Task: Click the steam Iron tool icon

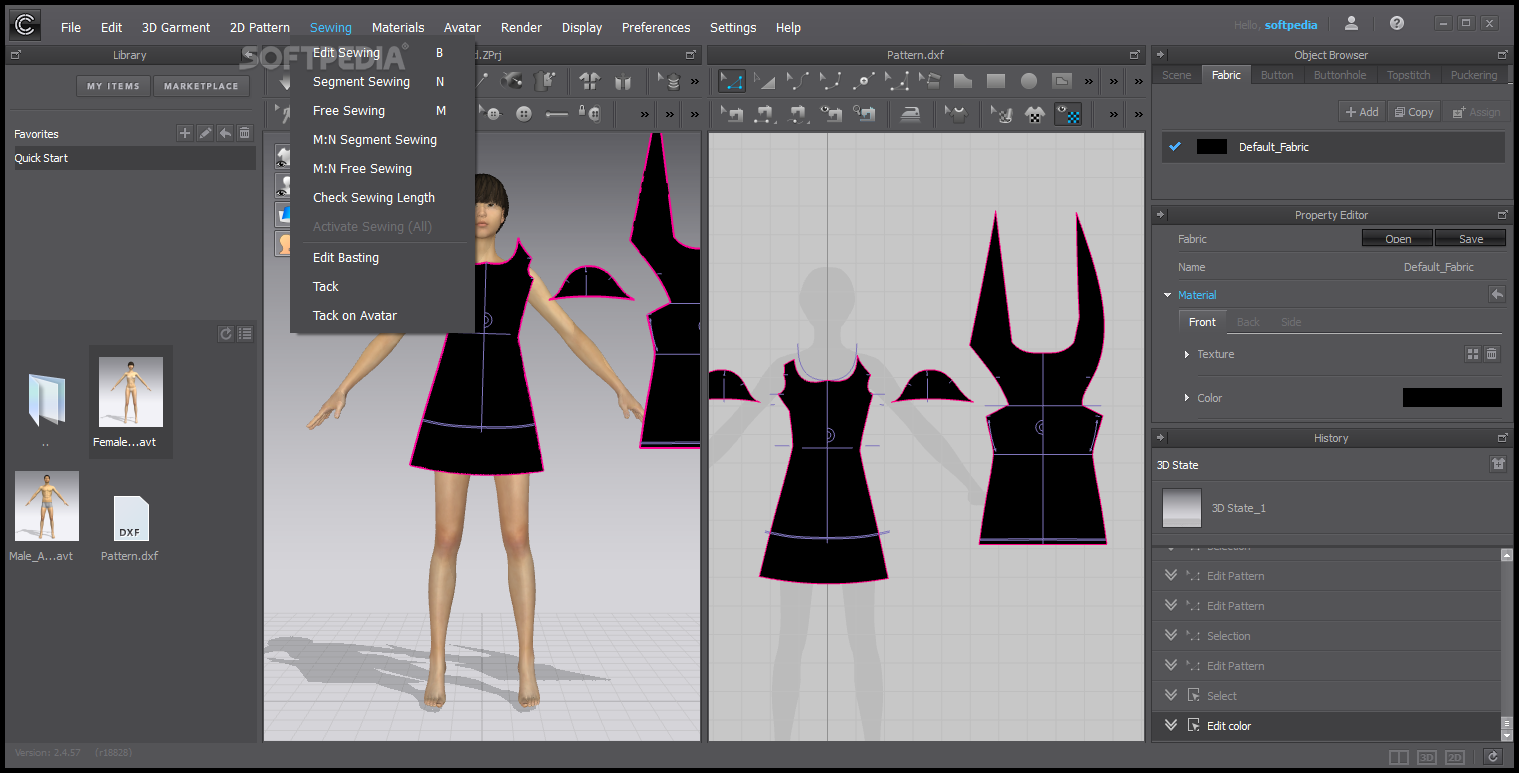Action: [x=911, y=113]
